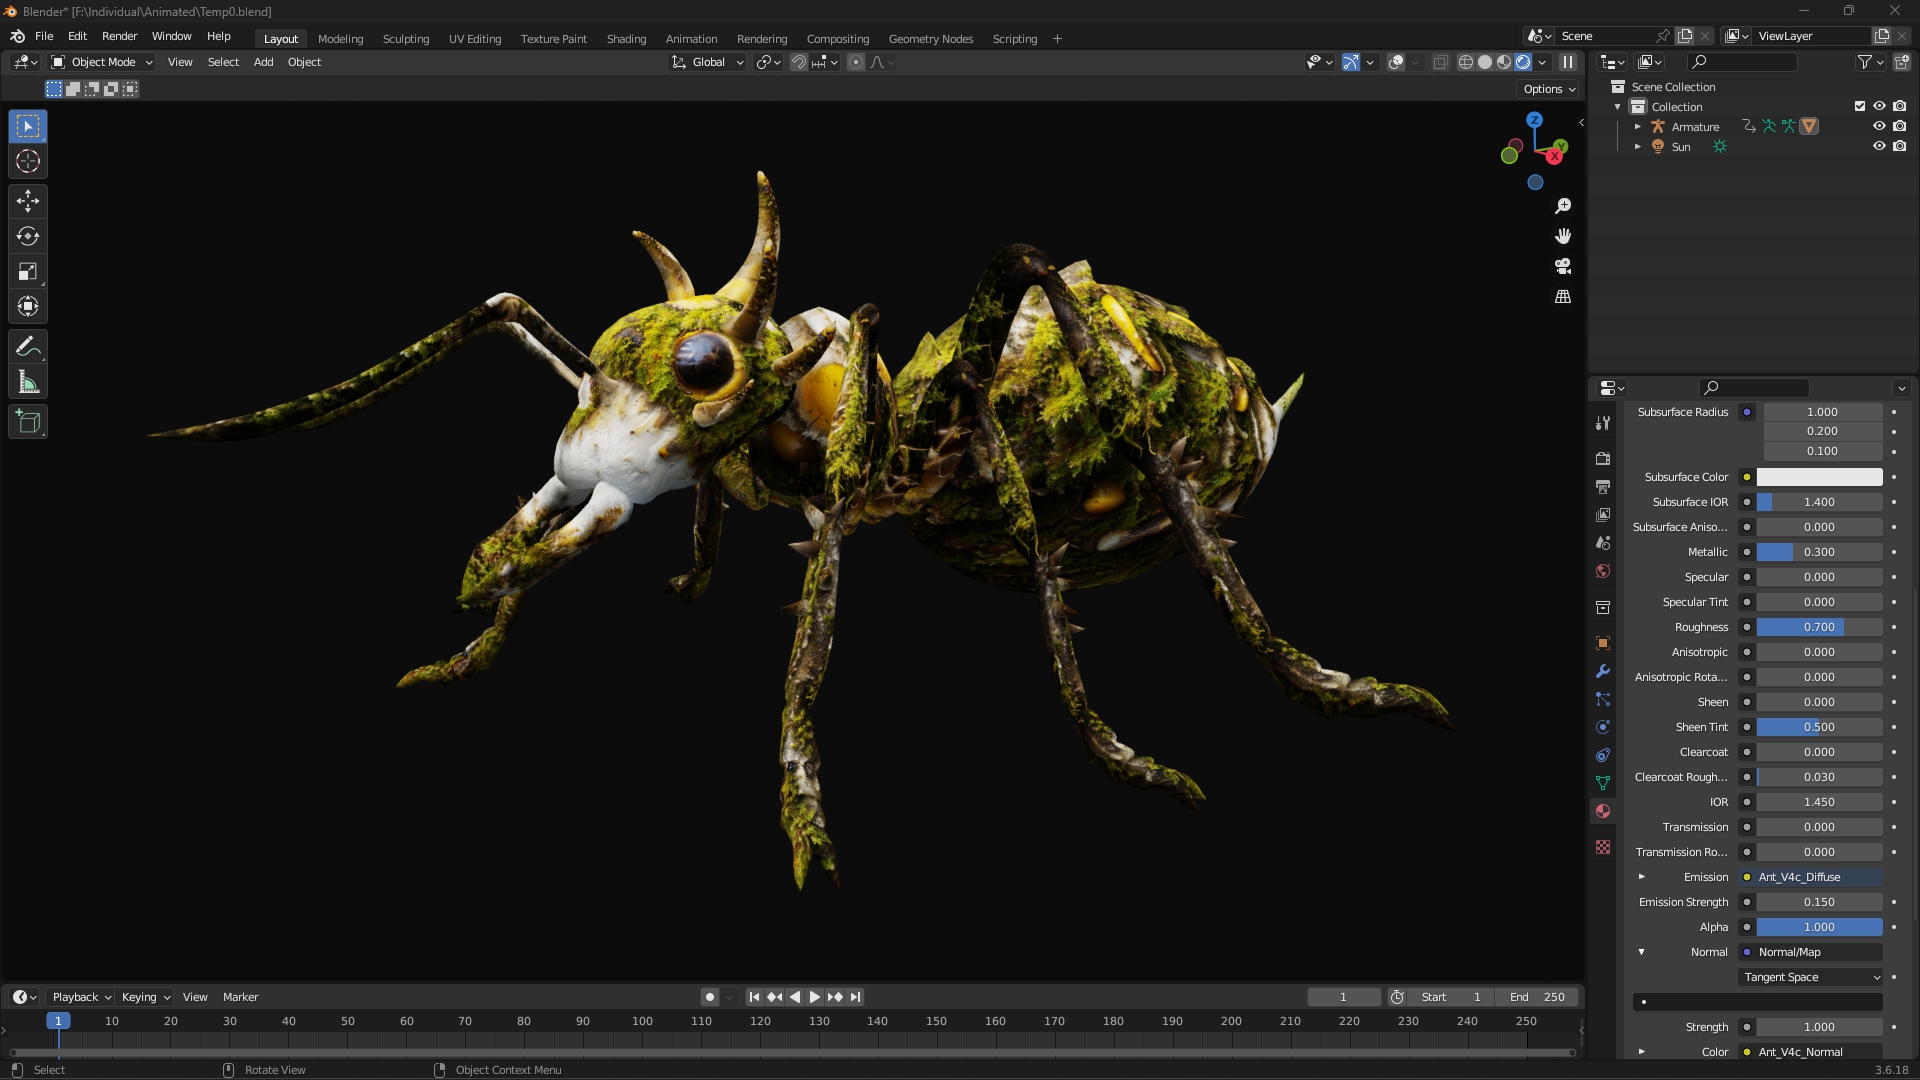Click the Subsurface Color white swatch
Image resolution: width=1920 pixels, height=1080 pixels.
[1819, 477]
